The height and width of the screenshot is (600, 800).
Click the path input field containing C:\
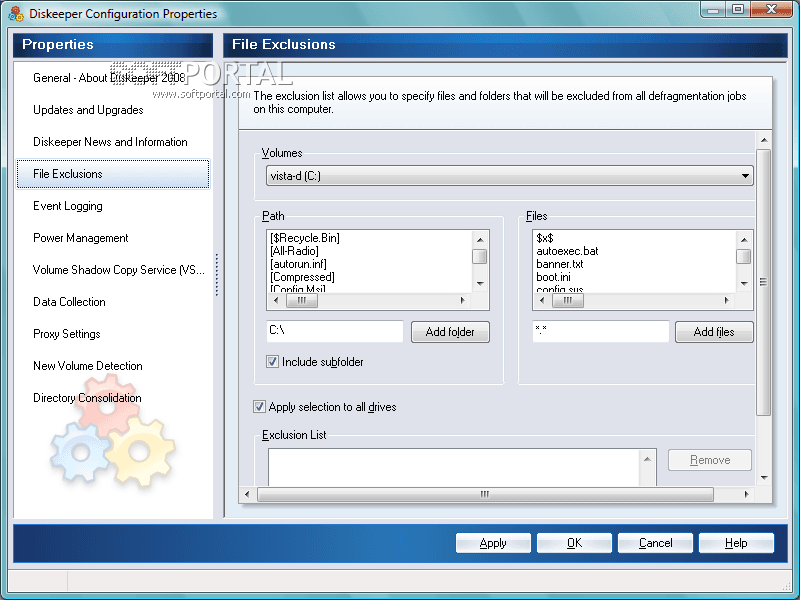click(x=335, y=331)
